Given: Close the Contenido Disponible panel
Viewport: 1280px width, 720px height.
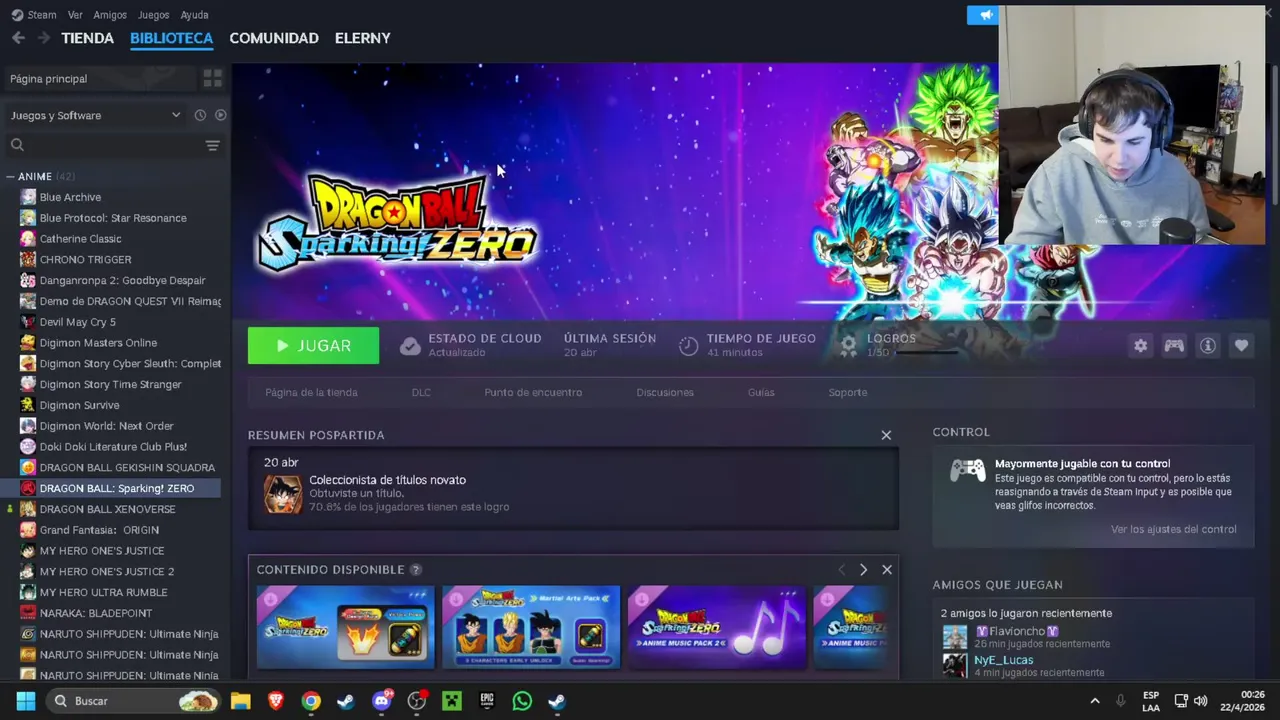Looking at the screenshot, I should click(887, 570).
